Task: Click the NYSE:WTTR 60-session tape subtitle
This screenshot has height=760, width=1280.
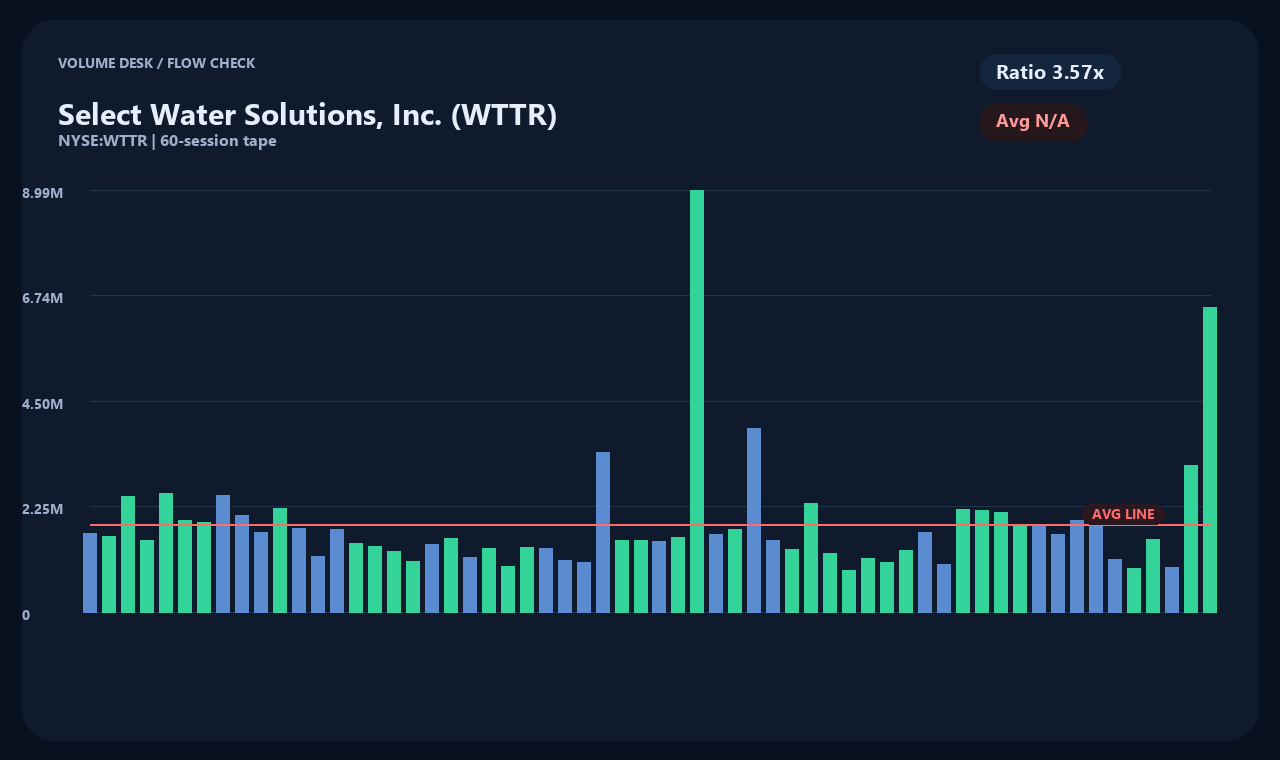Action: (167, 141)
